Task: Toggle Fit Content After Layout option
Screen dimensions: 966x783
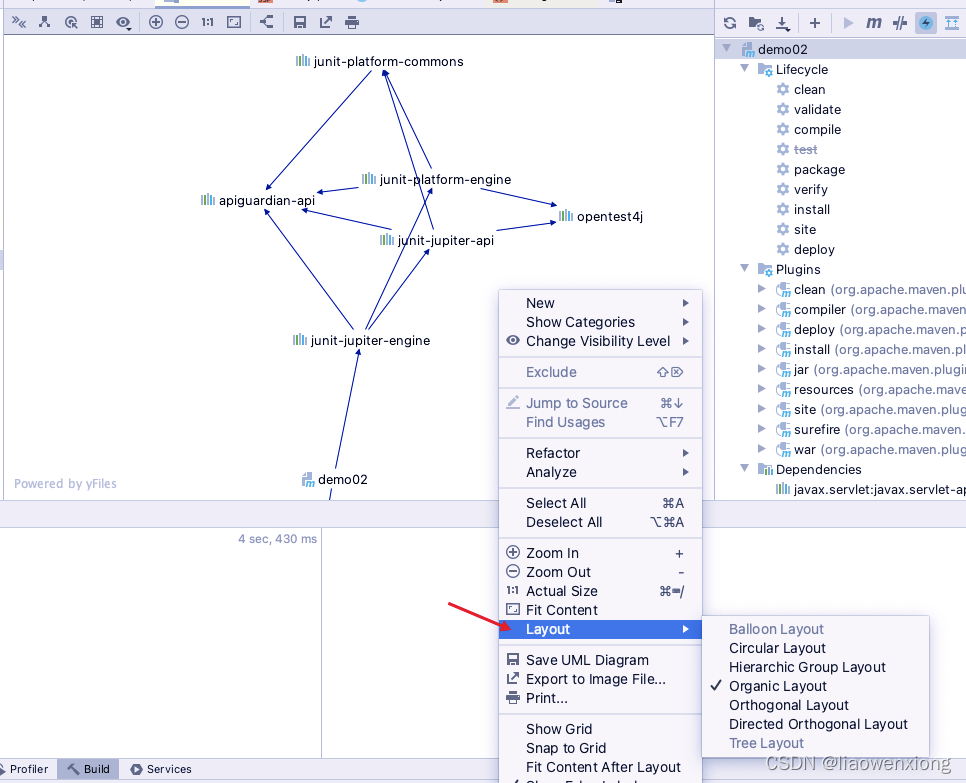Action: [x=601, y=767]
